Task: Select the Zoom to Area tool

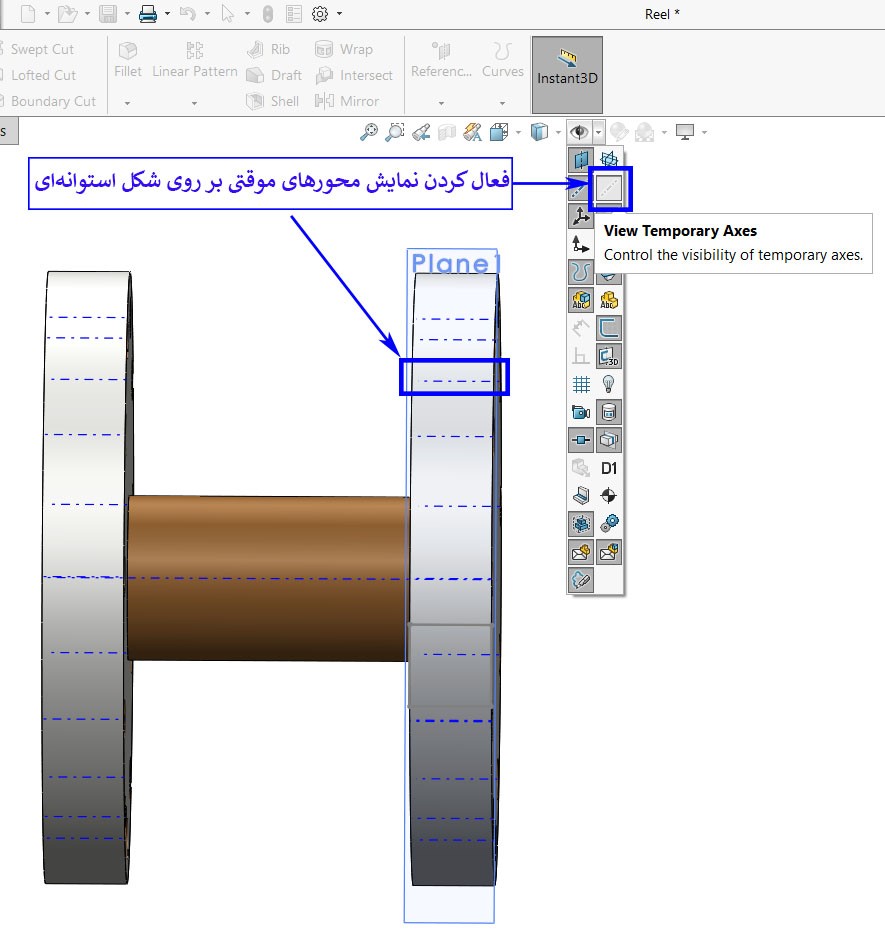Action: tap(394, 131)
